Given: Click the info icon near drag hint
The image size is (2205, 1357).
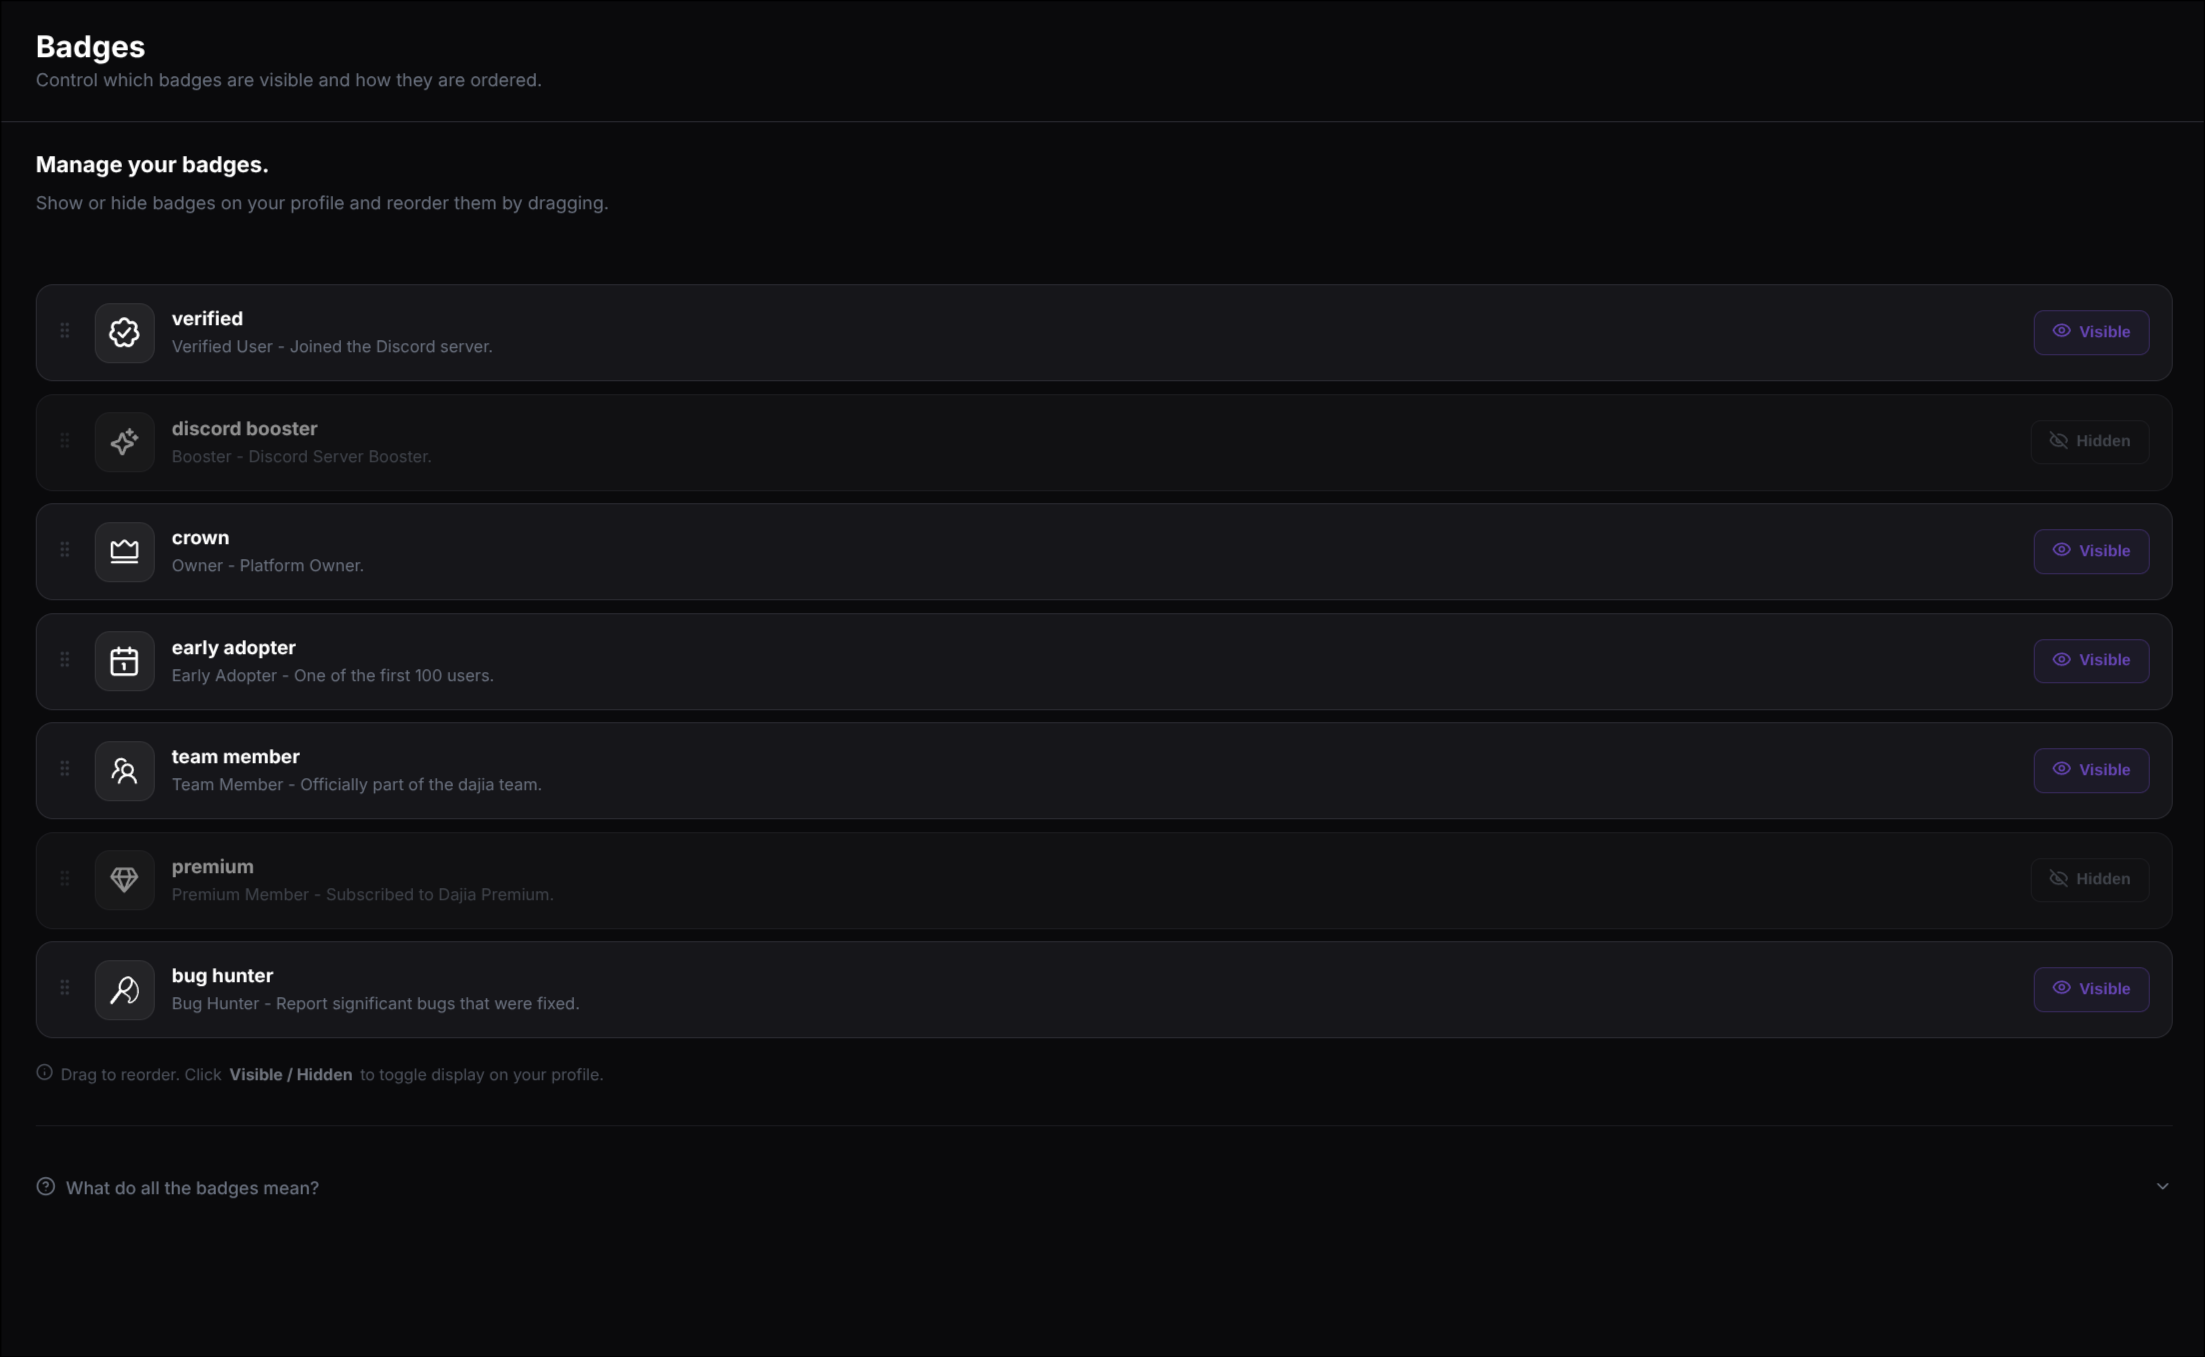Looking at the screenshot, I should point(44,1073).
